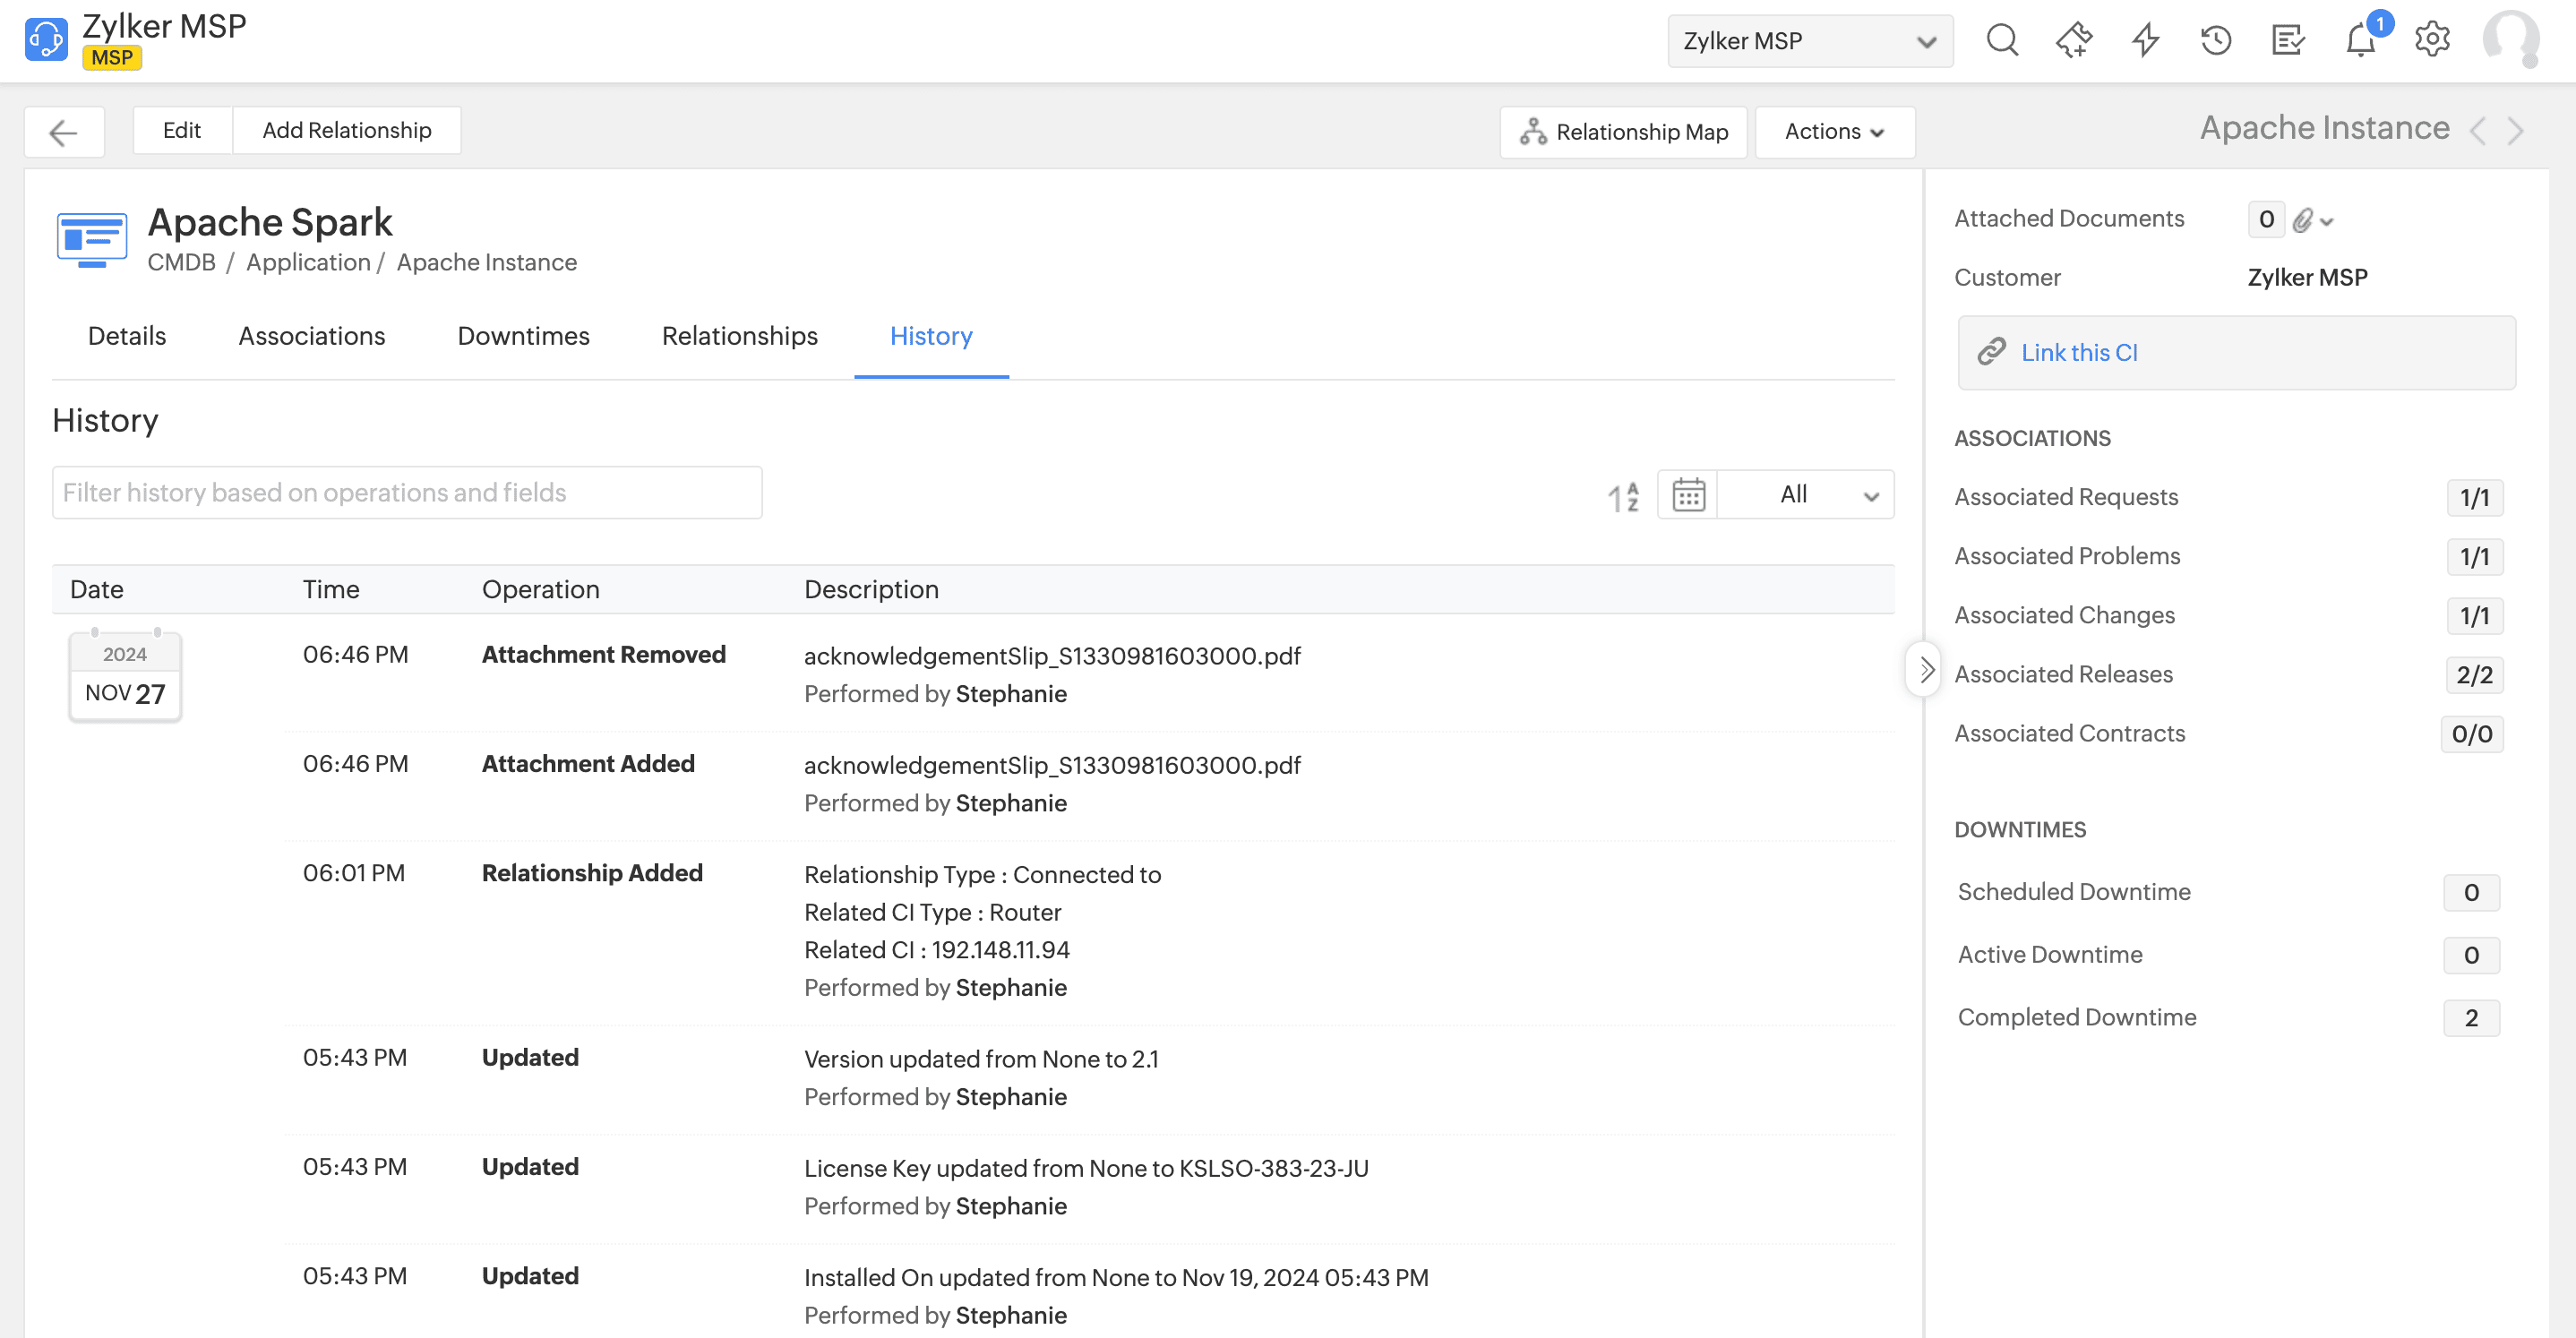Expand the Actions dropdown menu
This screenshot has width=2576, height=1338.
(1834, 132)
